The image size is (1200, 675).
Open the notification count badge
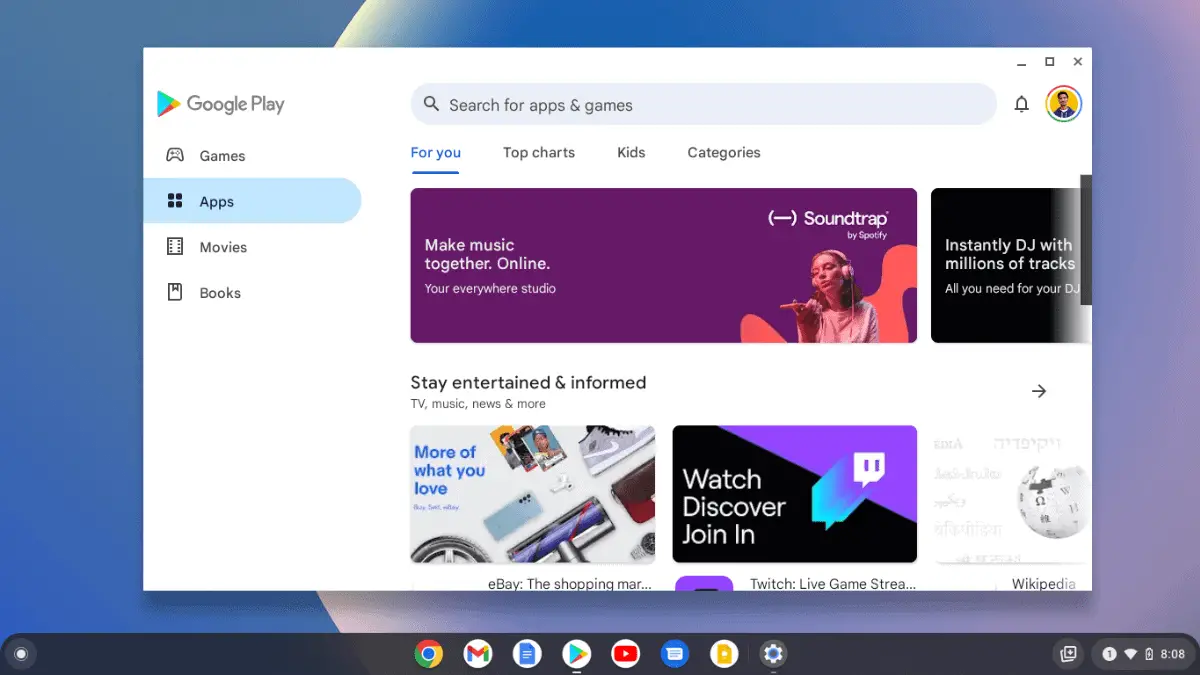(1109, 654)
